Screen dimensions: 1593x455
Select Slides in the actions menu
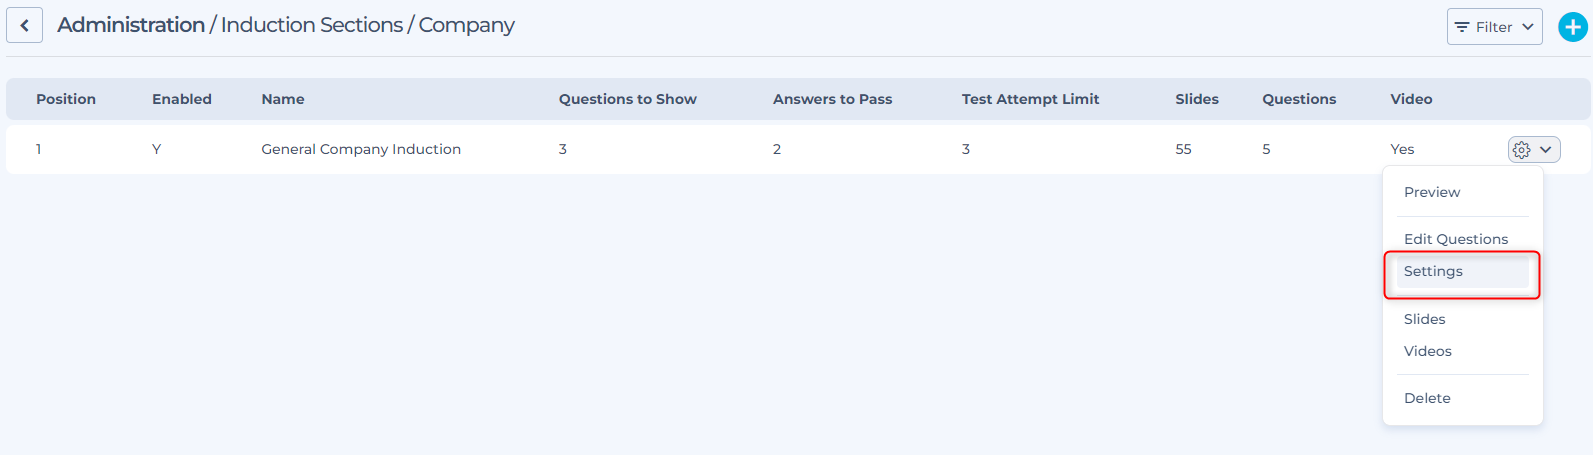tap(1424, 319)
